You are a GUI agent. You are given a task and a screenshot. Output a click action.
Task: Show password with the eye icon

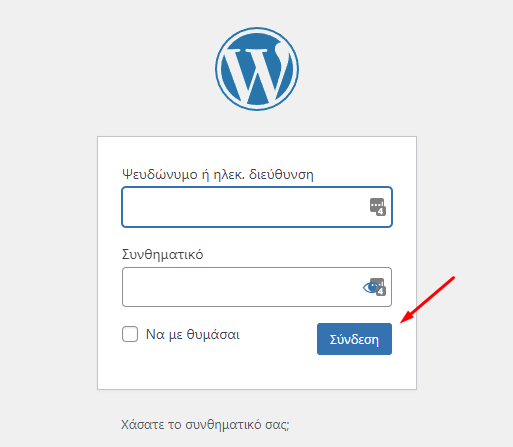(371, 287)
